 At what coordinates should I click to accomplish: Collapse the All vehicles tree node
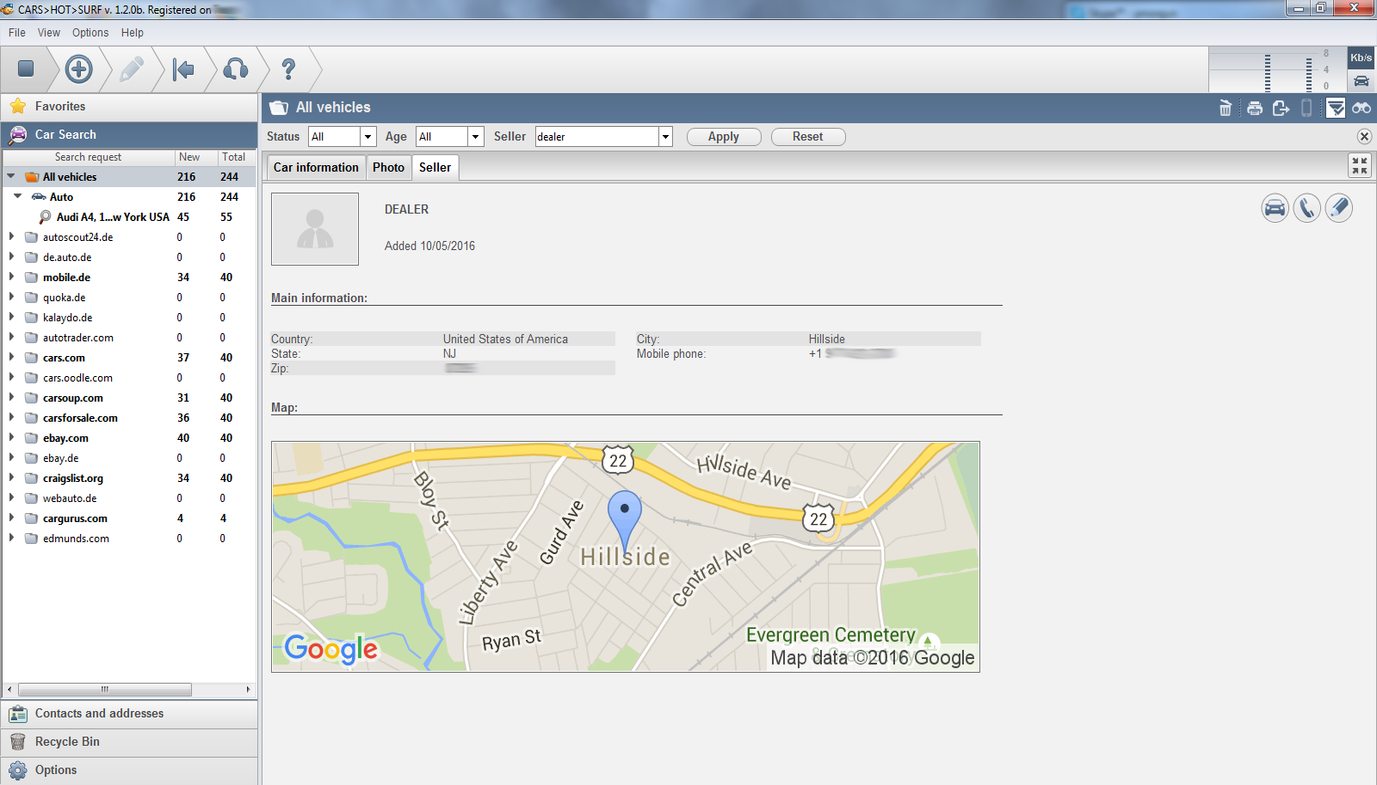11,177
